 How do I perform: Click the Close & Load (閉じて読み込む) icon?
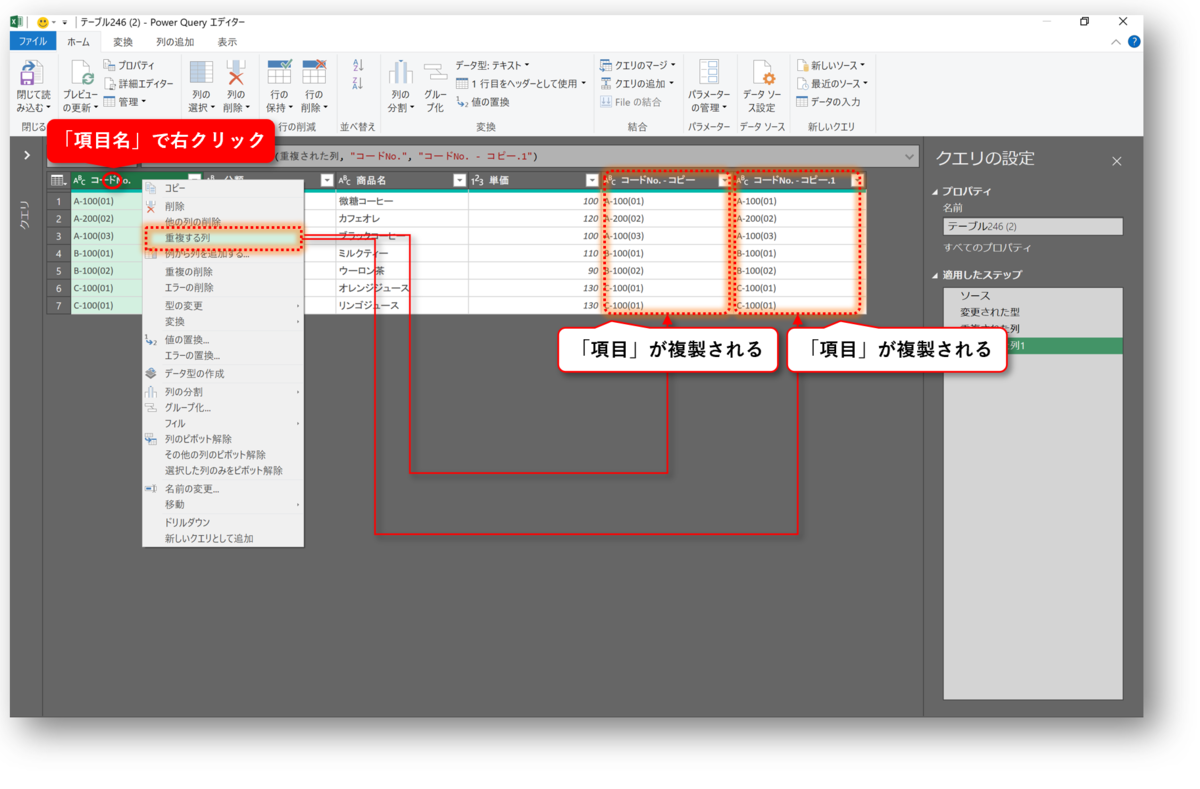pyautogui.click(x=32, y=73)
